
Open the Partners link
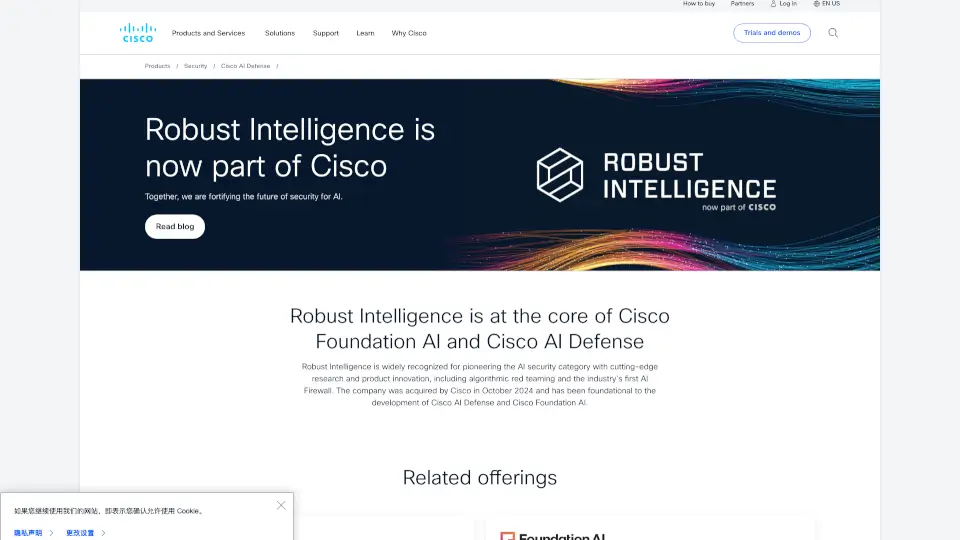coord(742,4)
